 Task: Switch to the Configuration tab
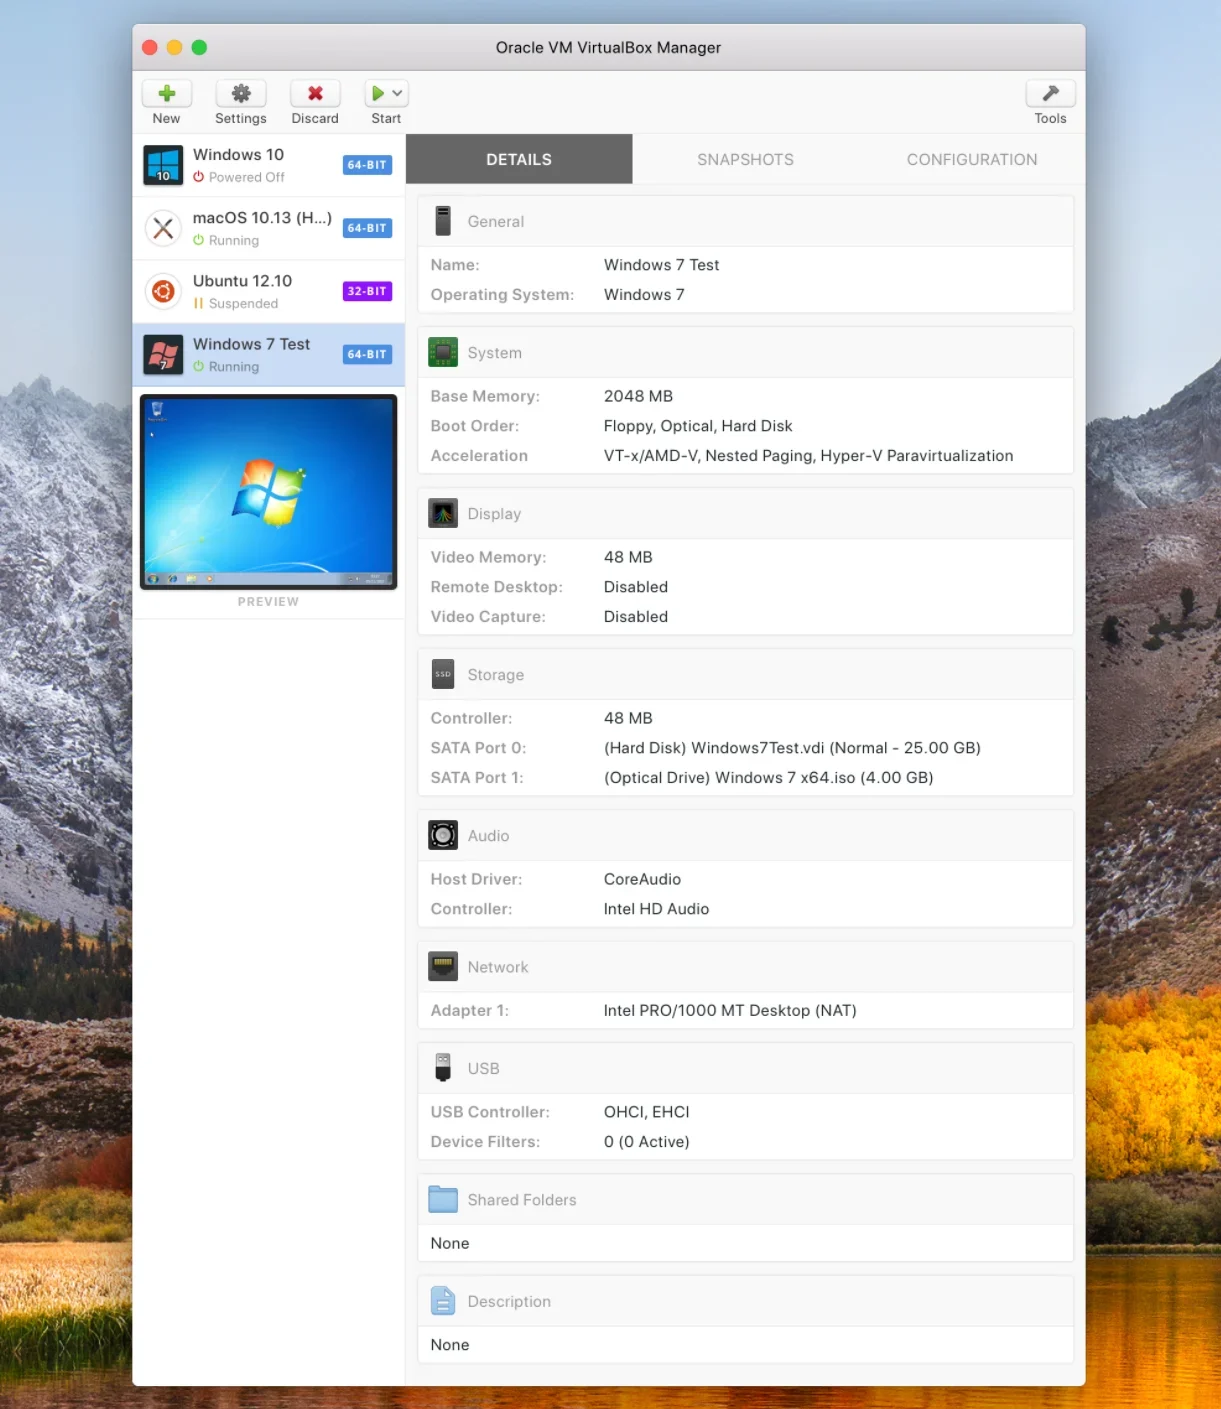[x=972, y=159]
